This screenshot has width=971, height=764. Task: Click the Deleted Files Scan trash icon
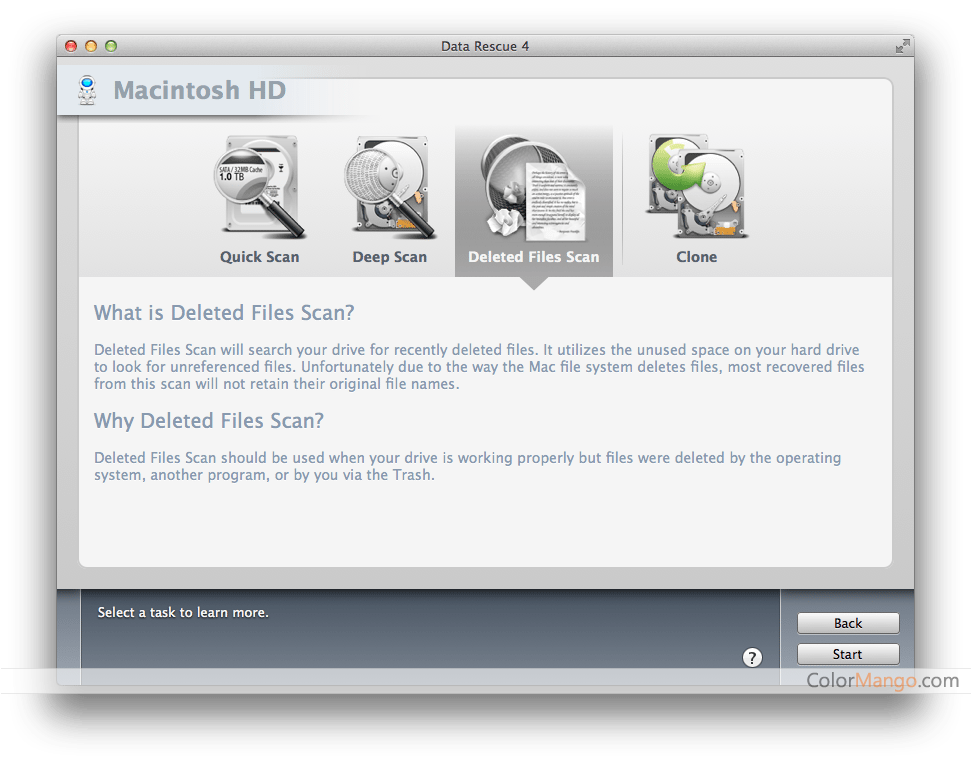pos(533,188)
